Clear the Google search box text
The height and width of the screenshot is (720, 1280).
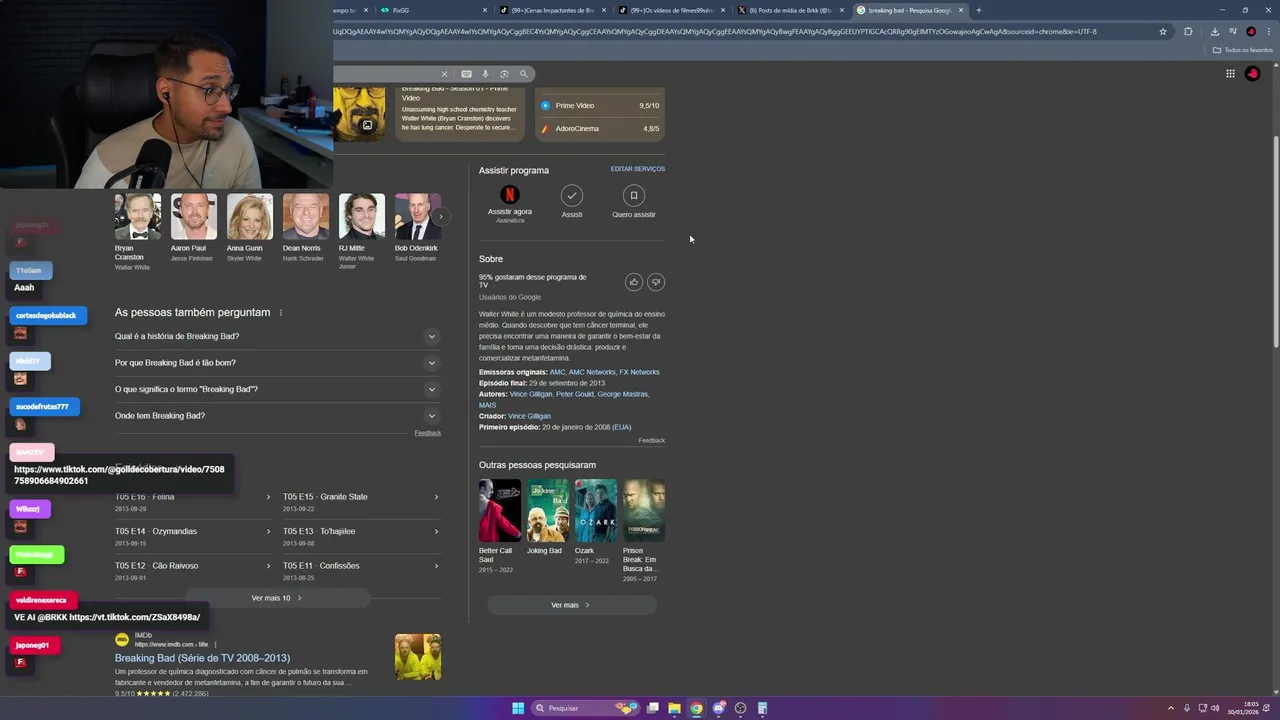(x=445, y=74)
